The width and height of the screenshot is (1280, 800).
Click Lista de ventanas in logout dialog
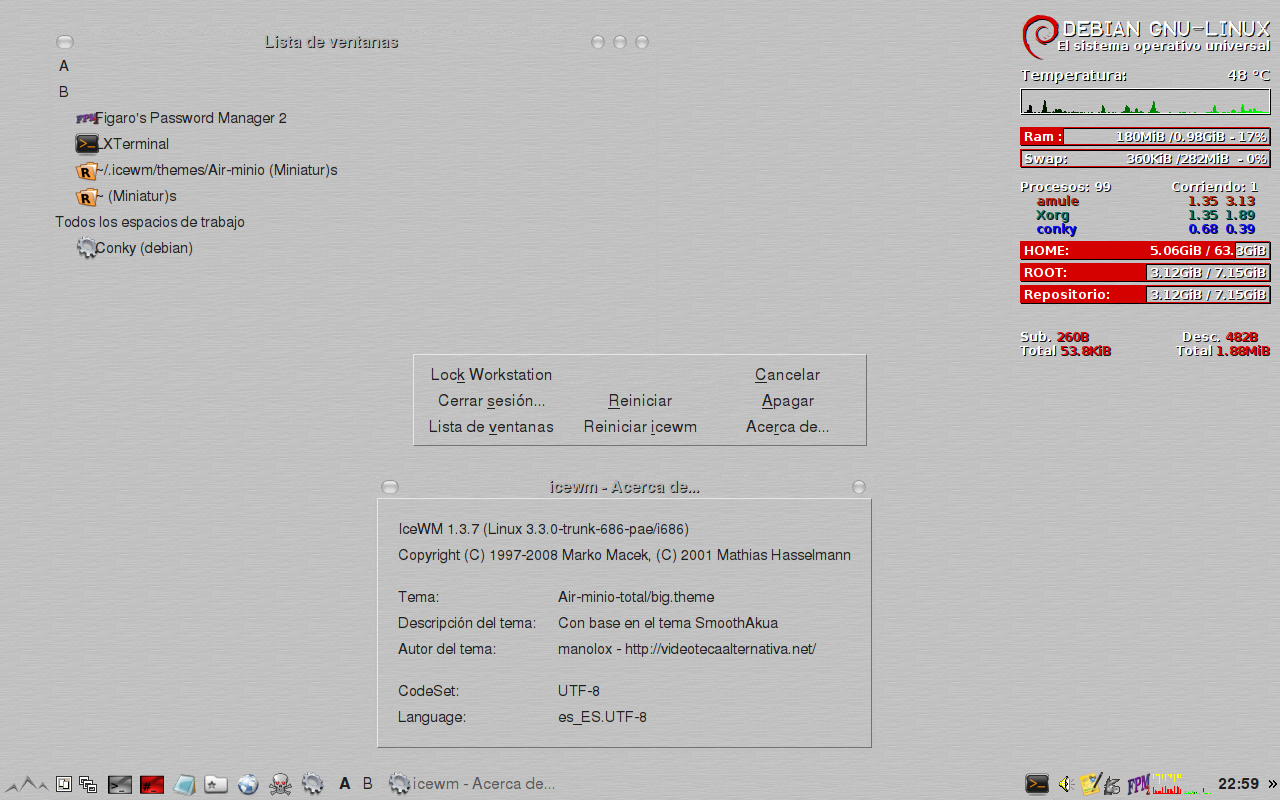491,427
